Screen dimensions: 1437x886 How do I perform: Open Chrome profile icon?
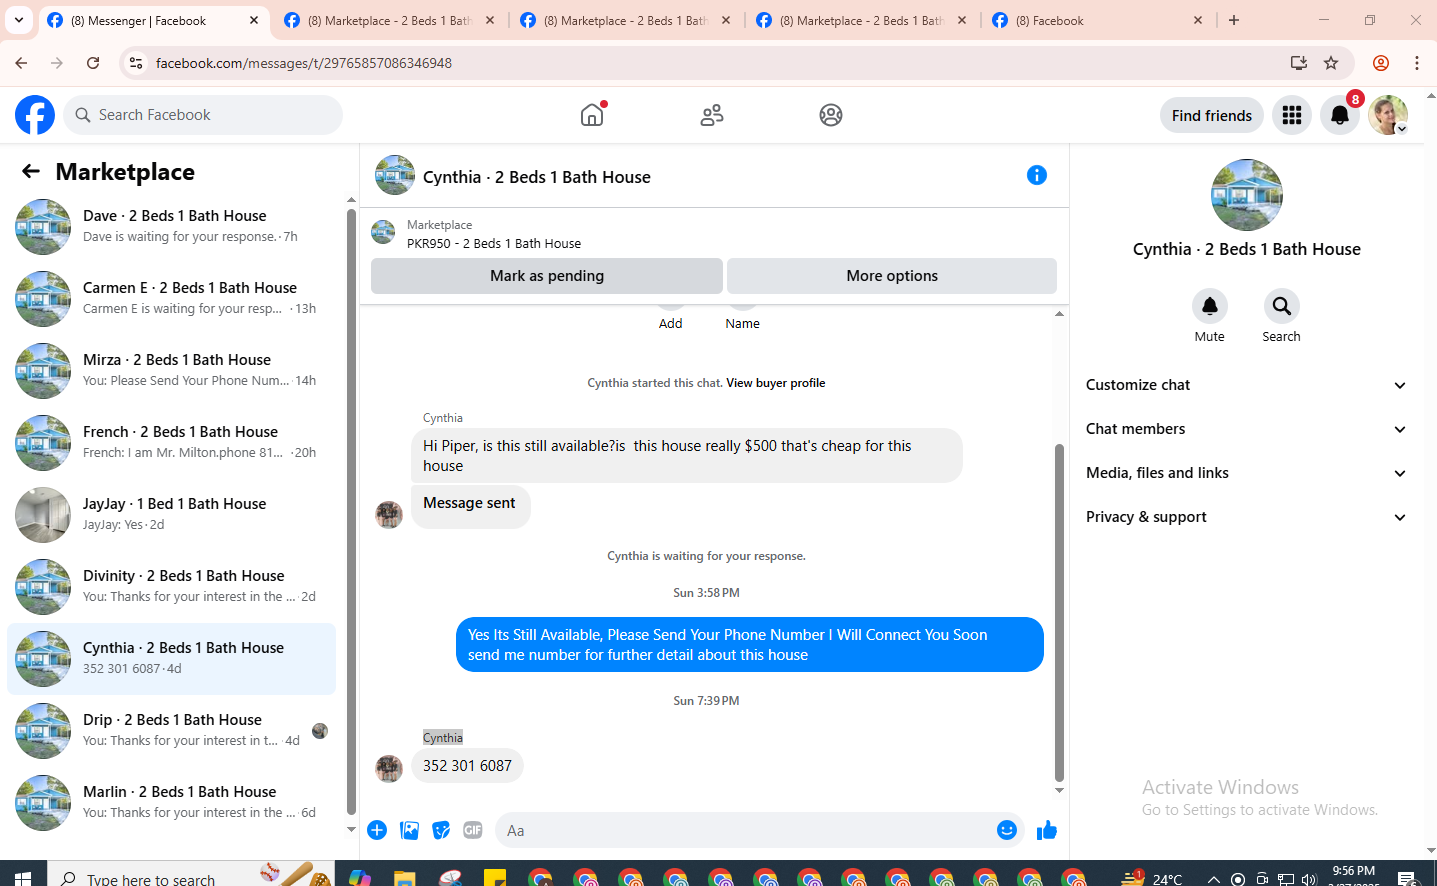tap(1381, 63)
